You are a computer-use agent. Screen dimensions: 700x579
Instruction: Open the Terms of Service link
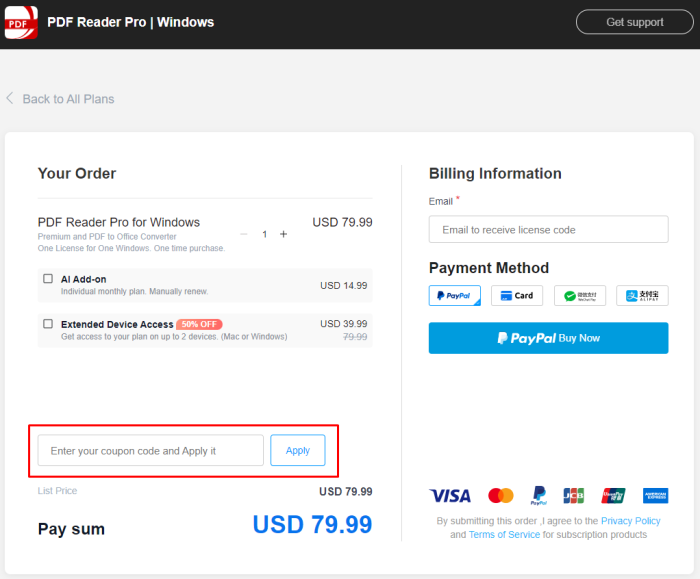504,534
